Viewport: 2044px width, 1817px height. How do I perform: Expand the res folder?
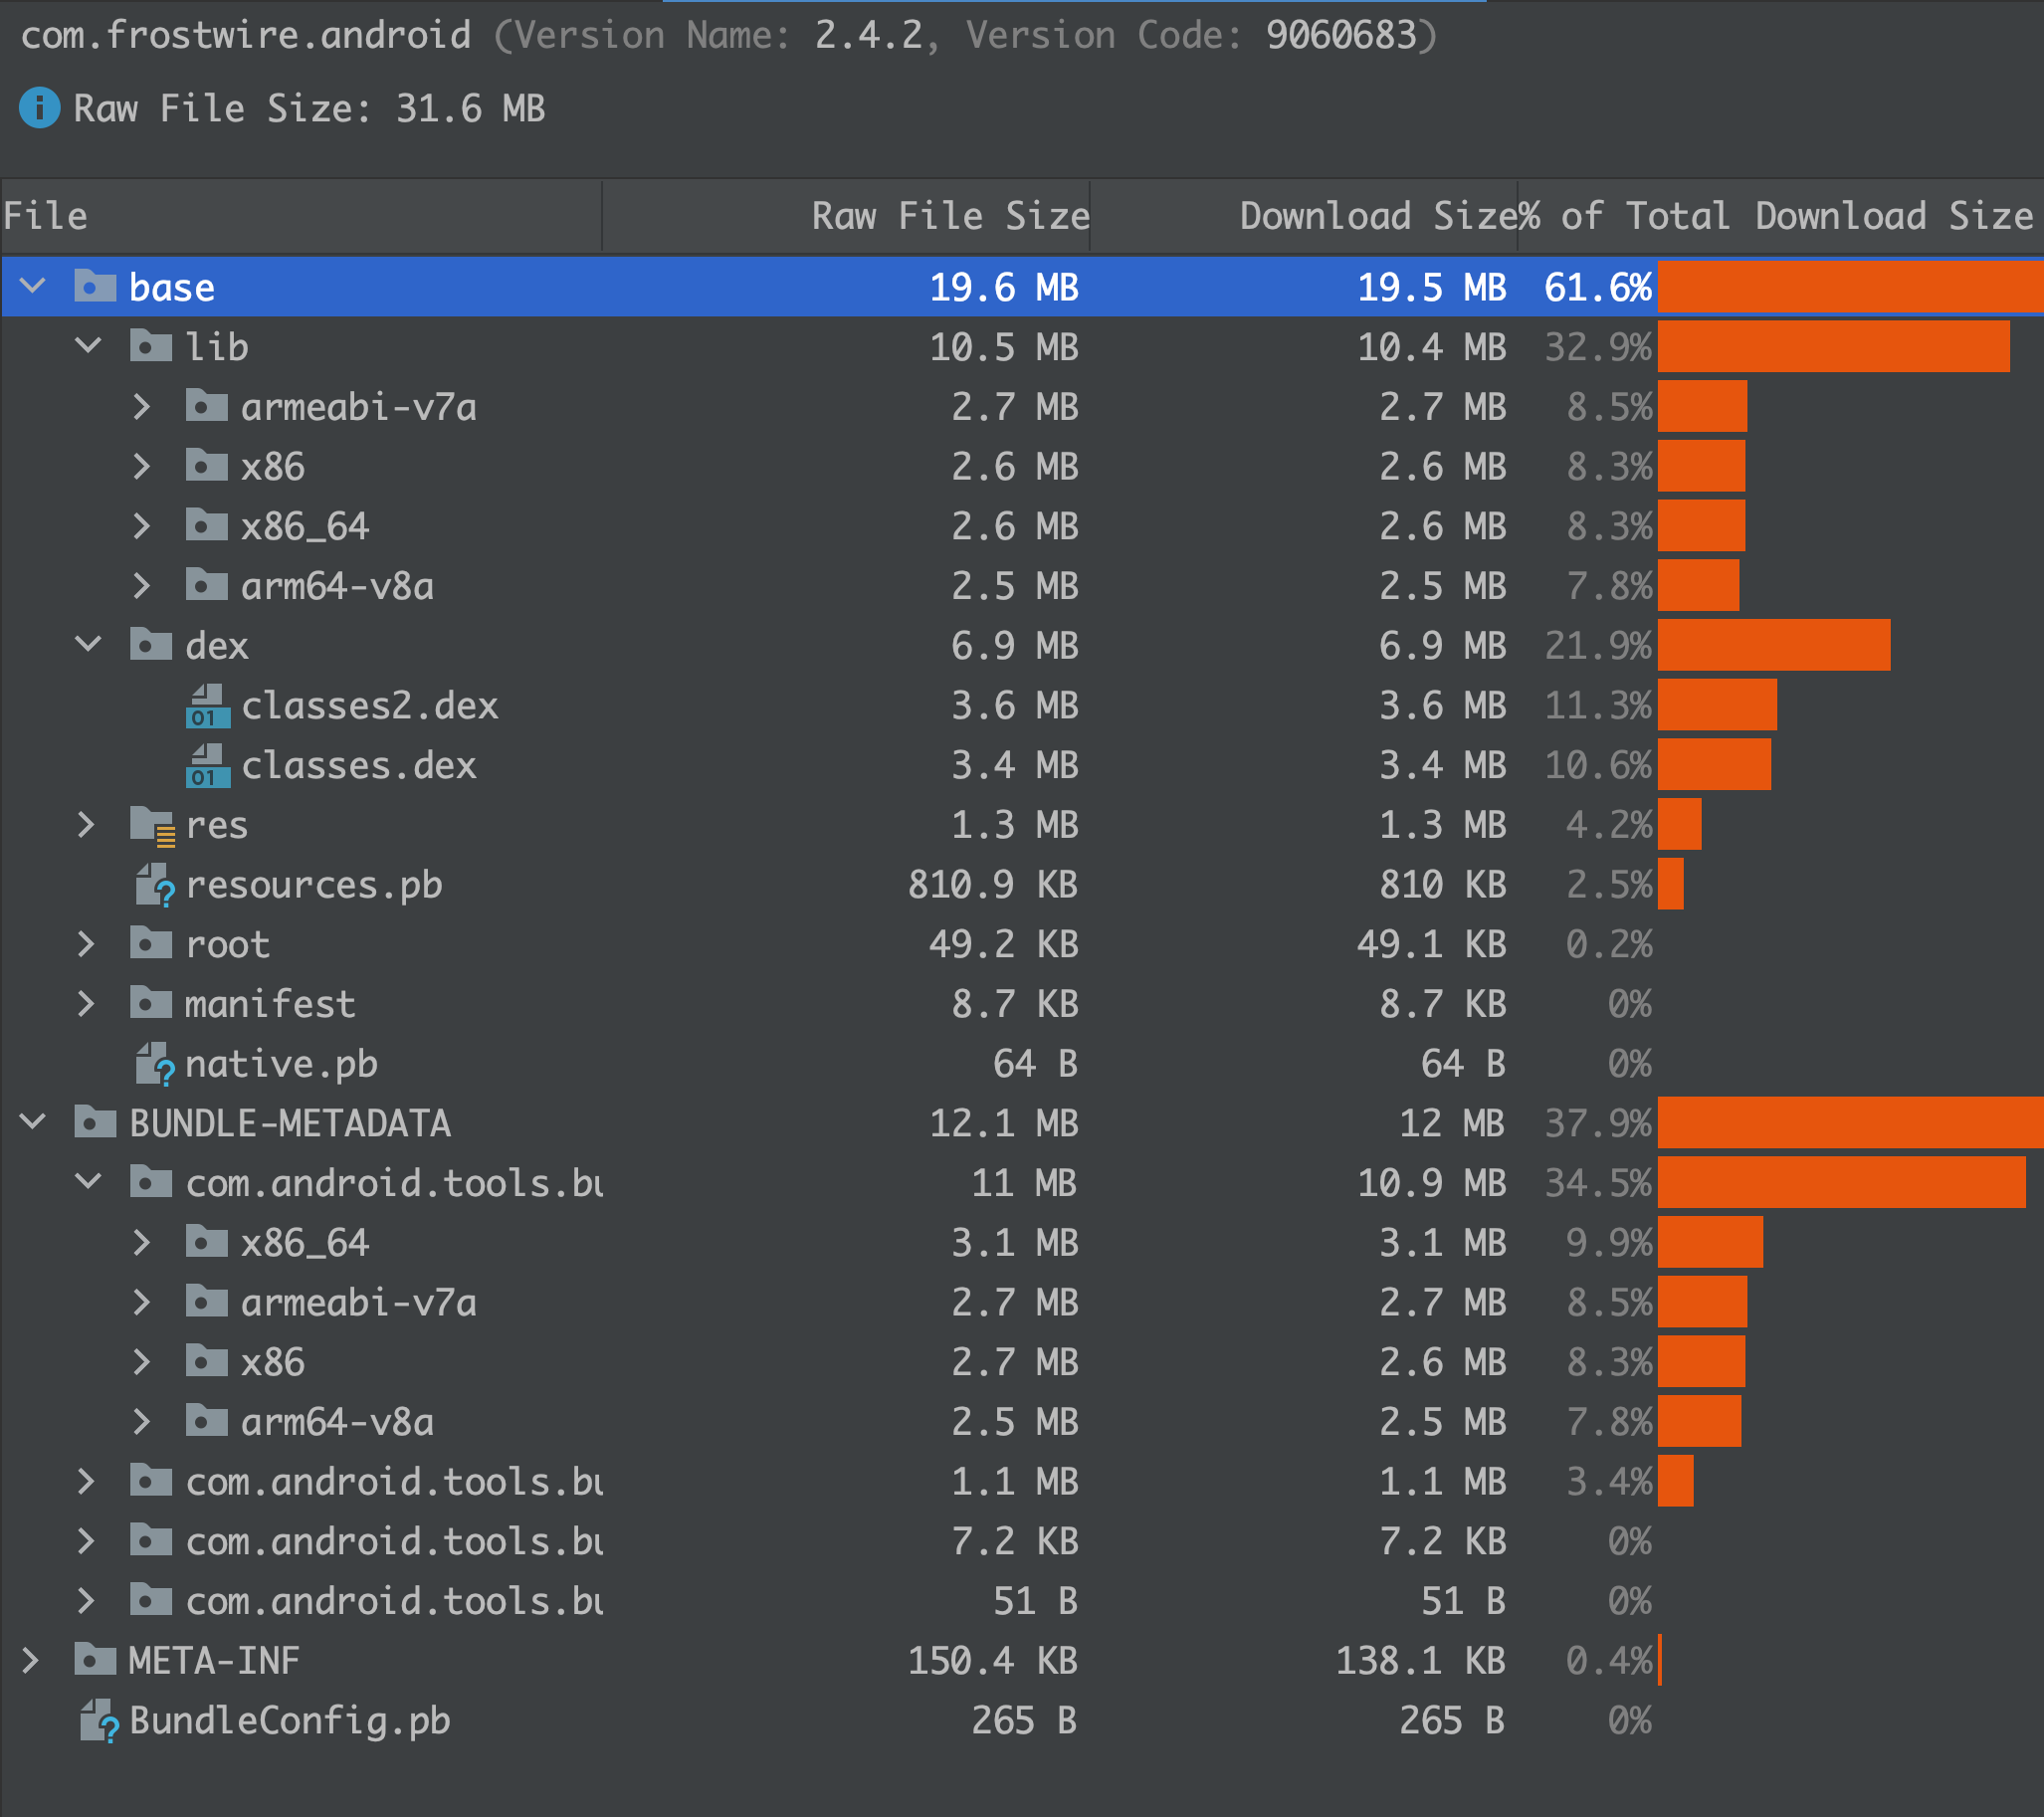point(87,825)
